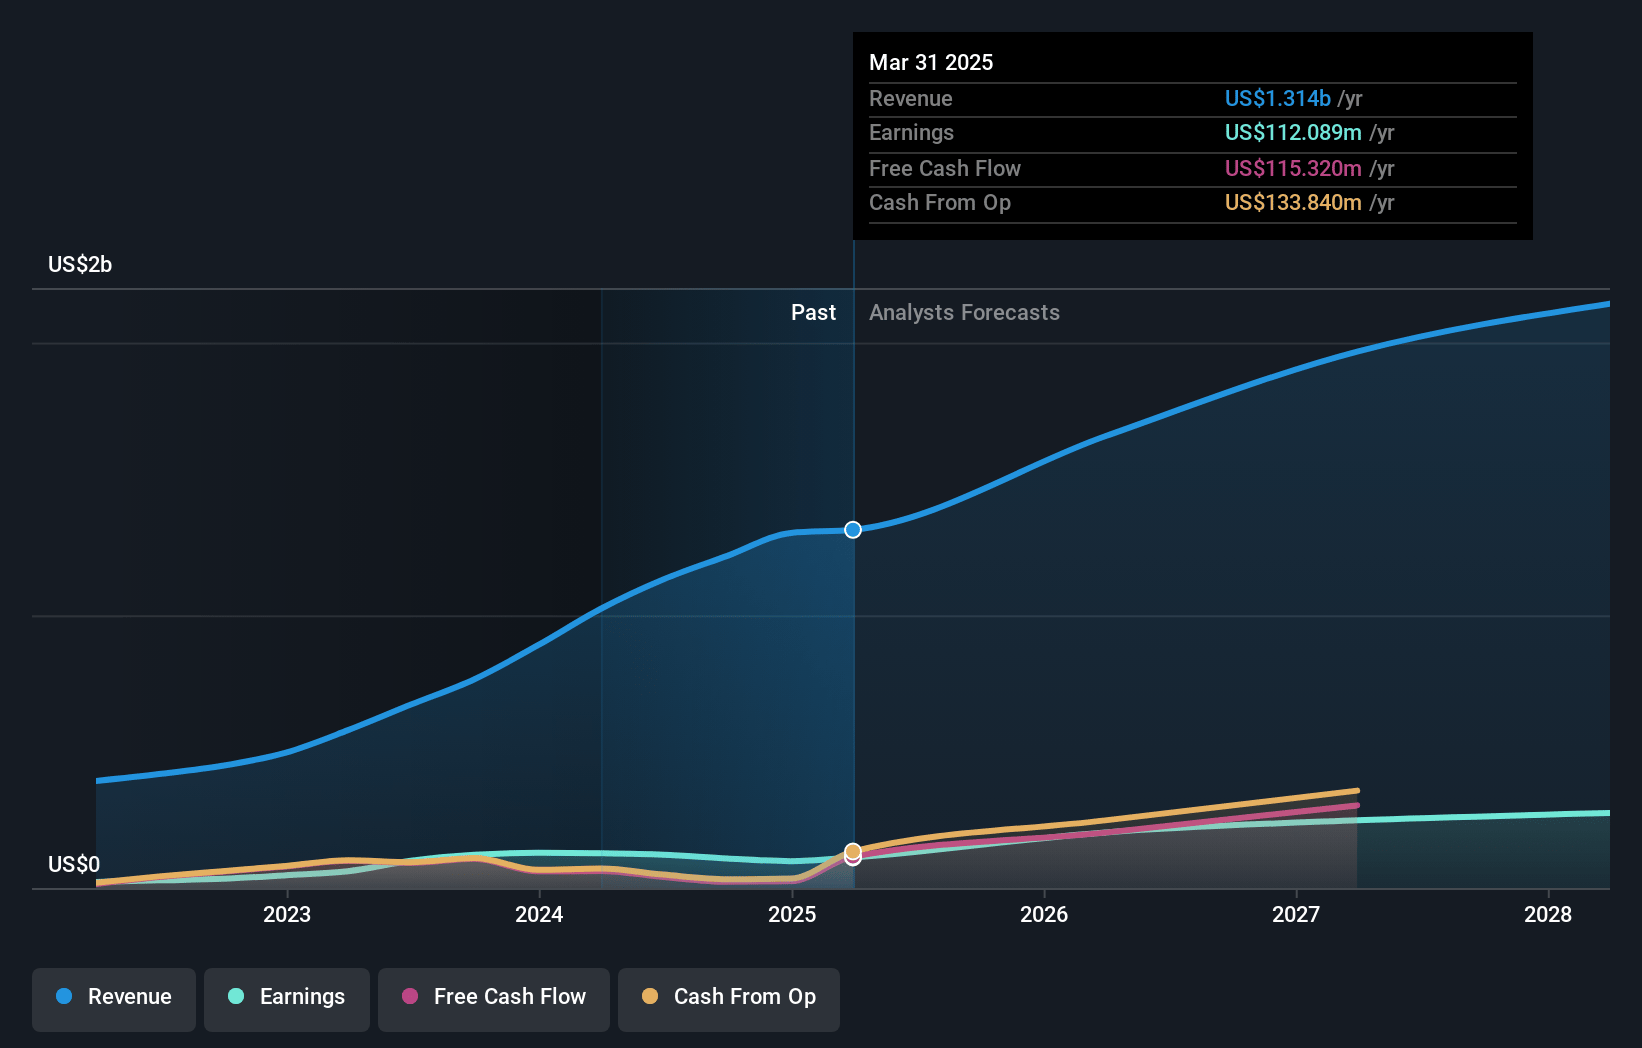Click the US$1.314b revenue value in tooltip
The width and height of the screenshot is (1642, 1048).
(1278, 98)
